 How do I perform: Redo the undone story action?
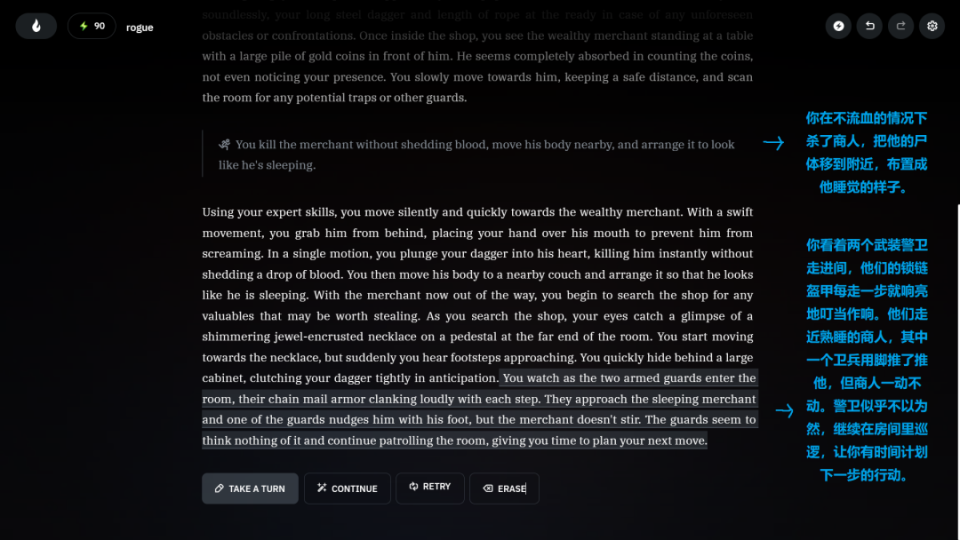[x=901, y=26]
